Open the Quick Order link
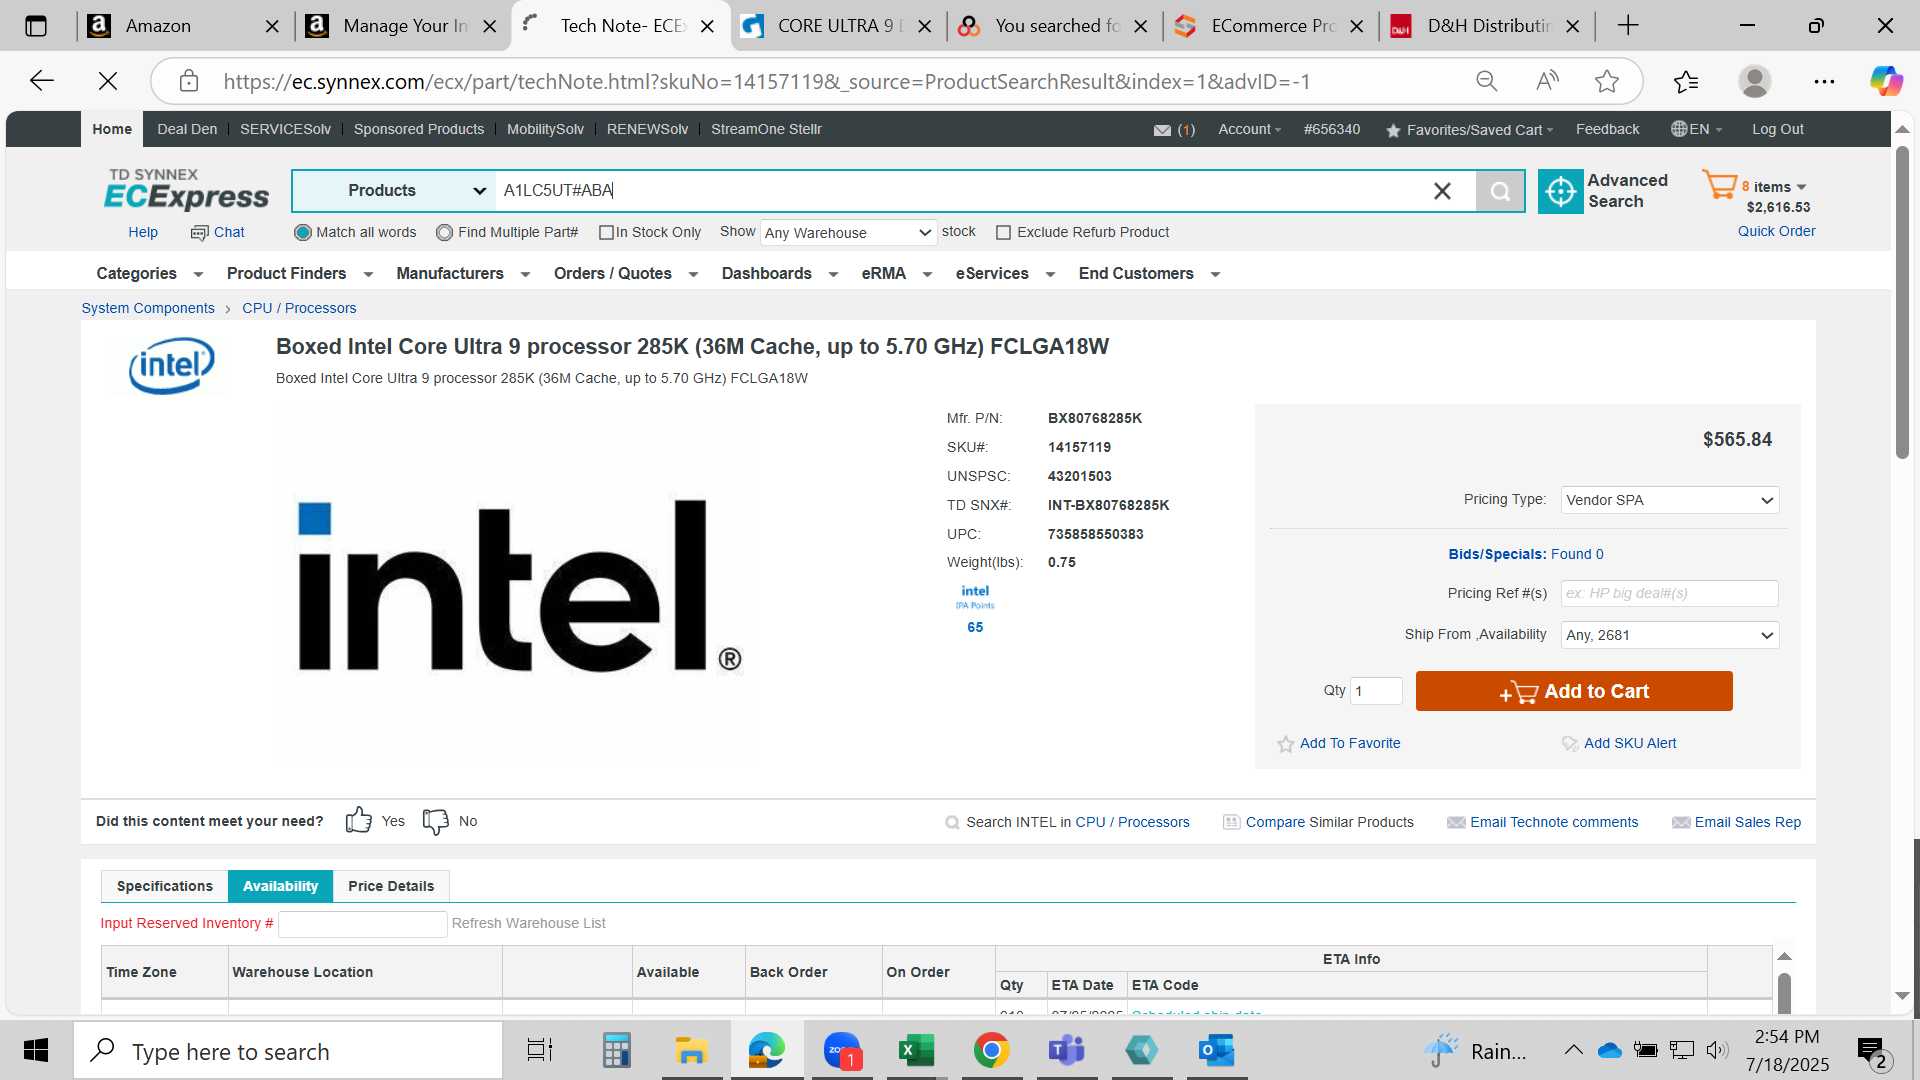1920x1080 pixels. pyautogui.click(x=1776, y=231)
